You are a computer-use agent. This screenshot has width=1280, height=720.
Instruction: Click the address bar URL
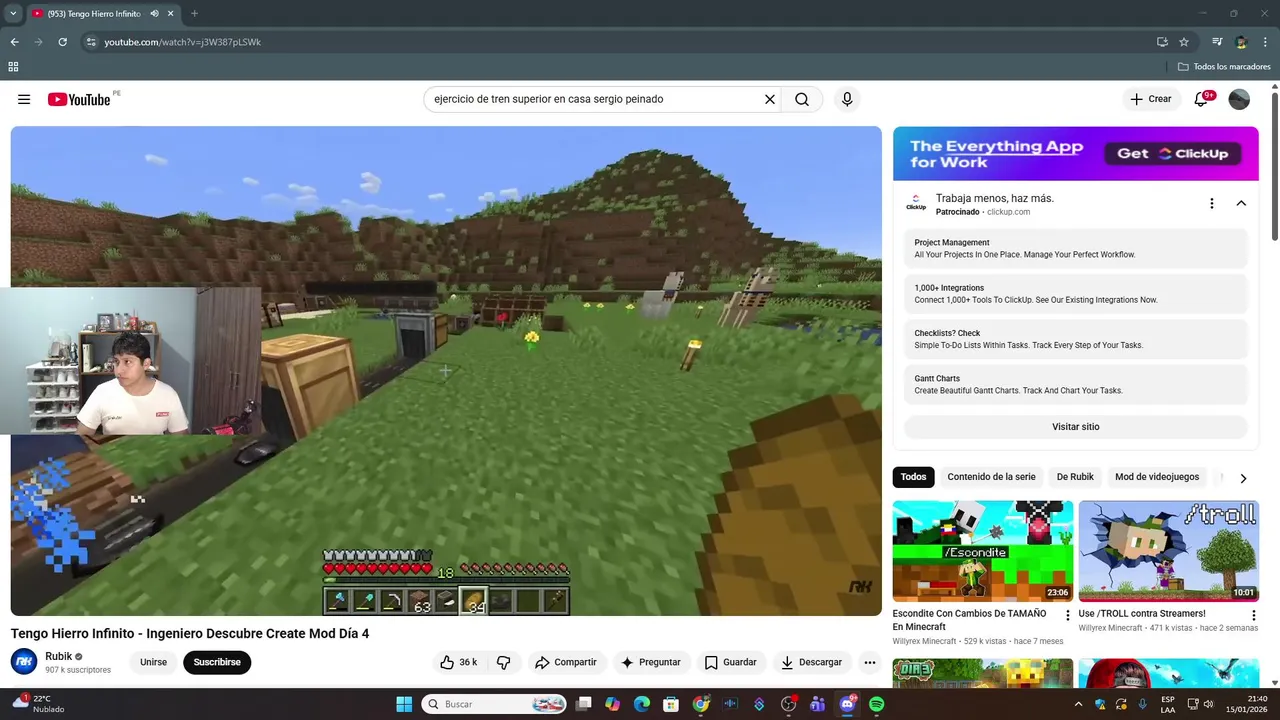tap(183, 42)
